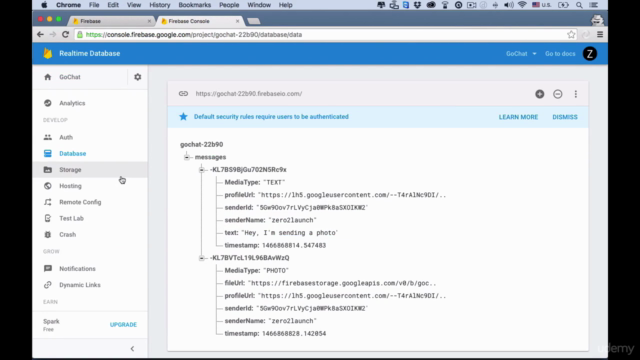
Task: Click the Database sidebar icon
Action: tap(48, 153)
